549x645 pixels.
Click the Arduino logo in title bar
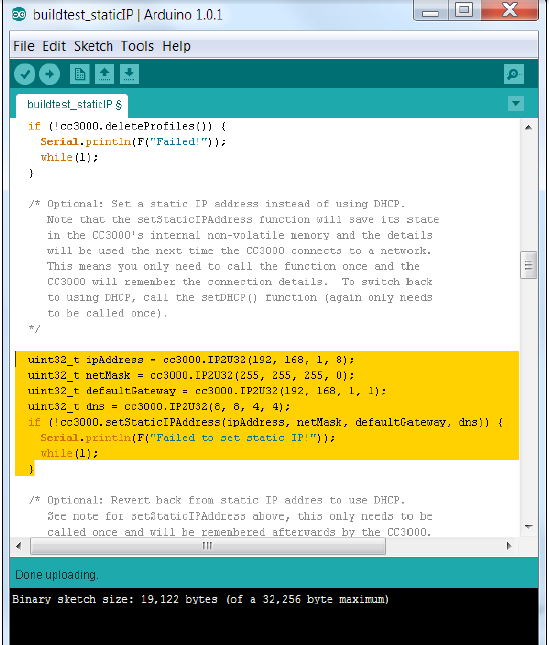19,15
